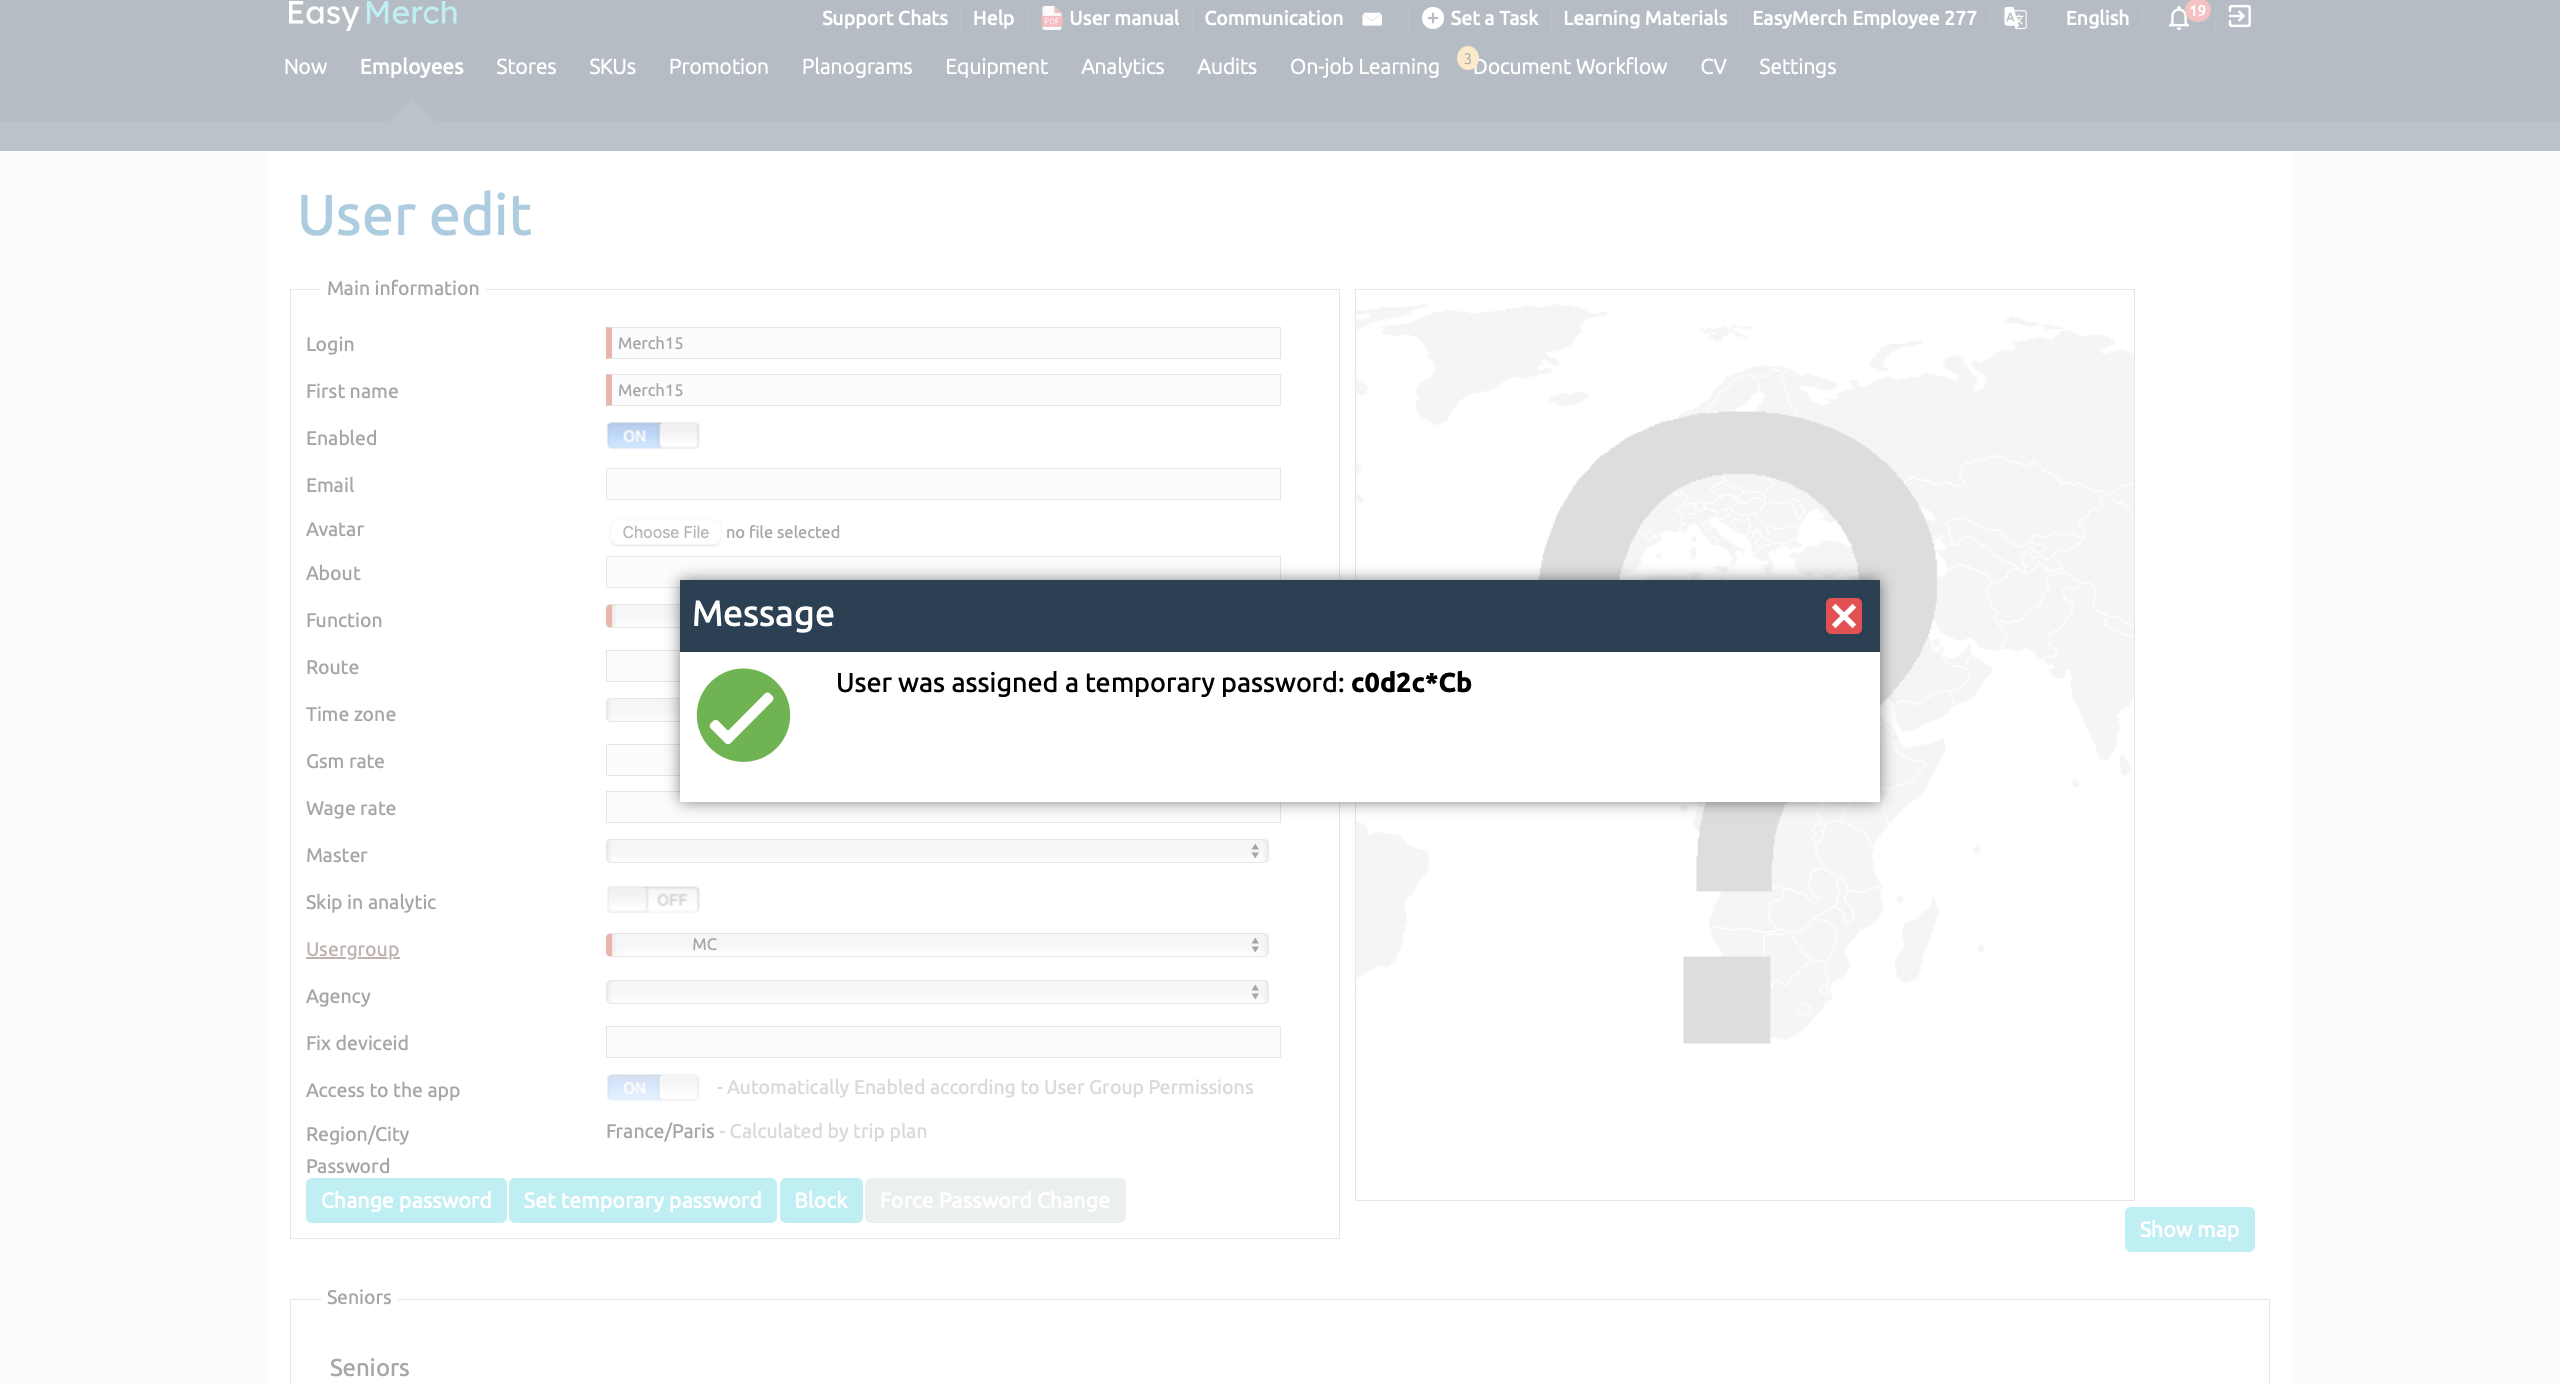Click the Show map button
This screenshot has width=2560, height=1385.
(x=2189, y=1229)
